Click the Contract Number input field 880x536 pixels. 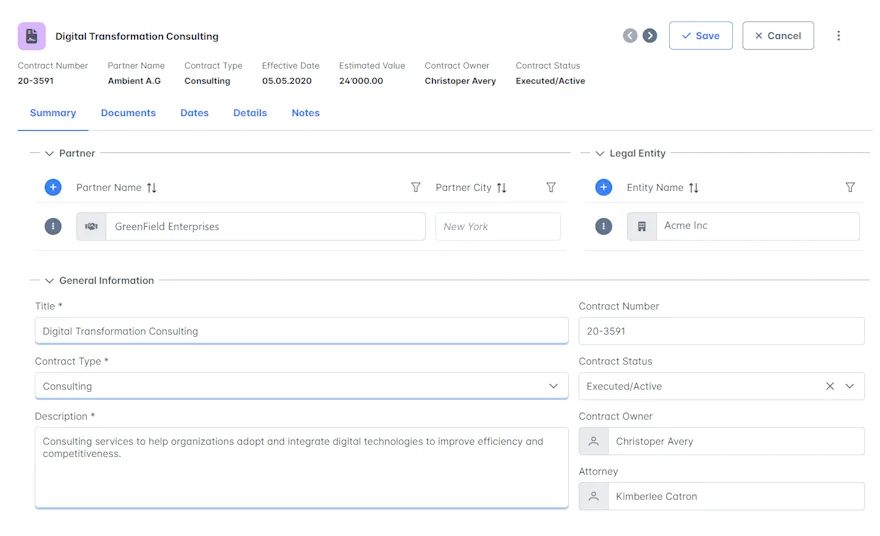tap(721, 331)
